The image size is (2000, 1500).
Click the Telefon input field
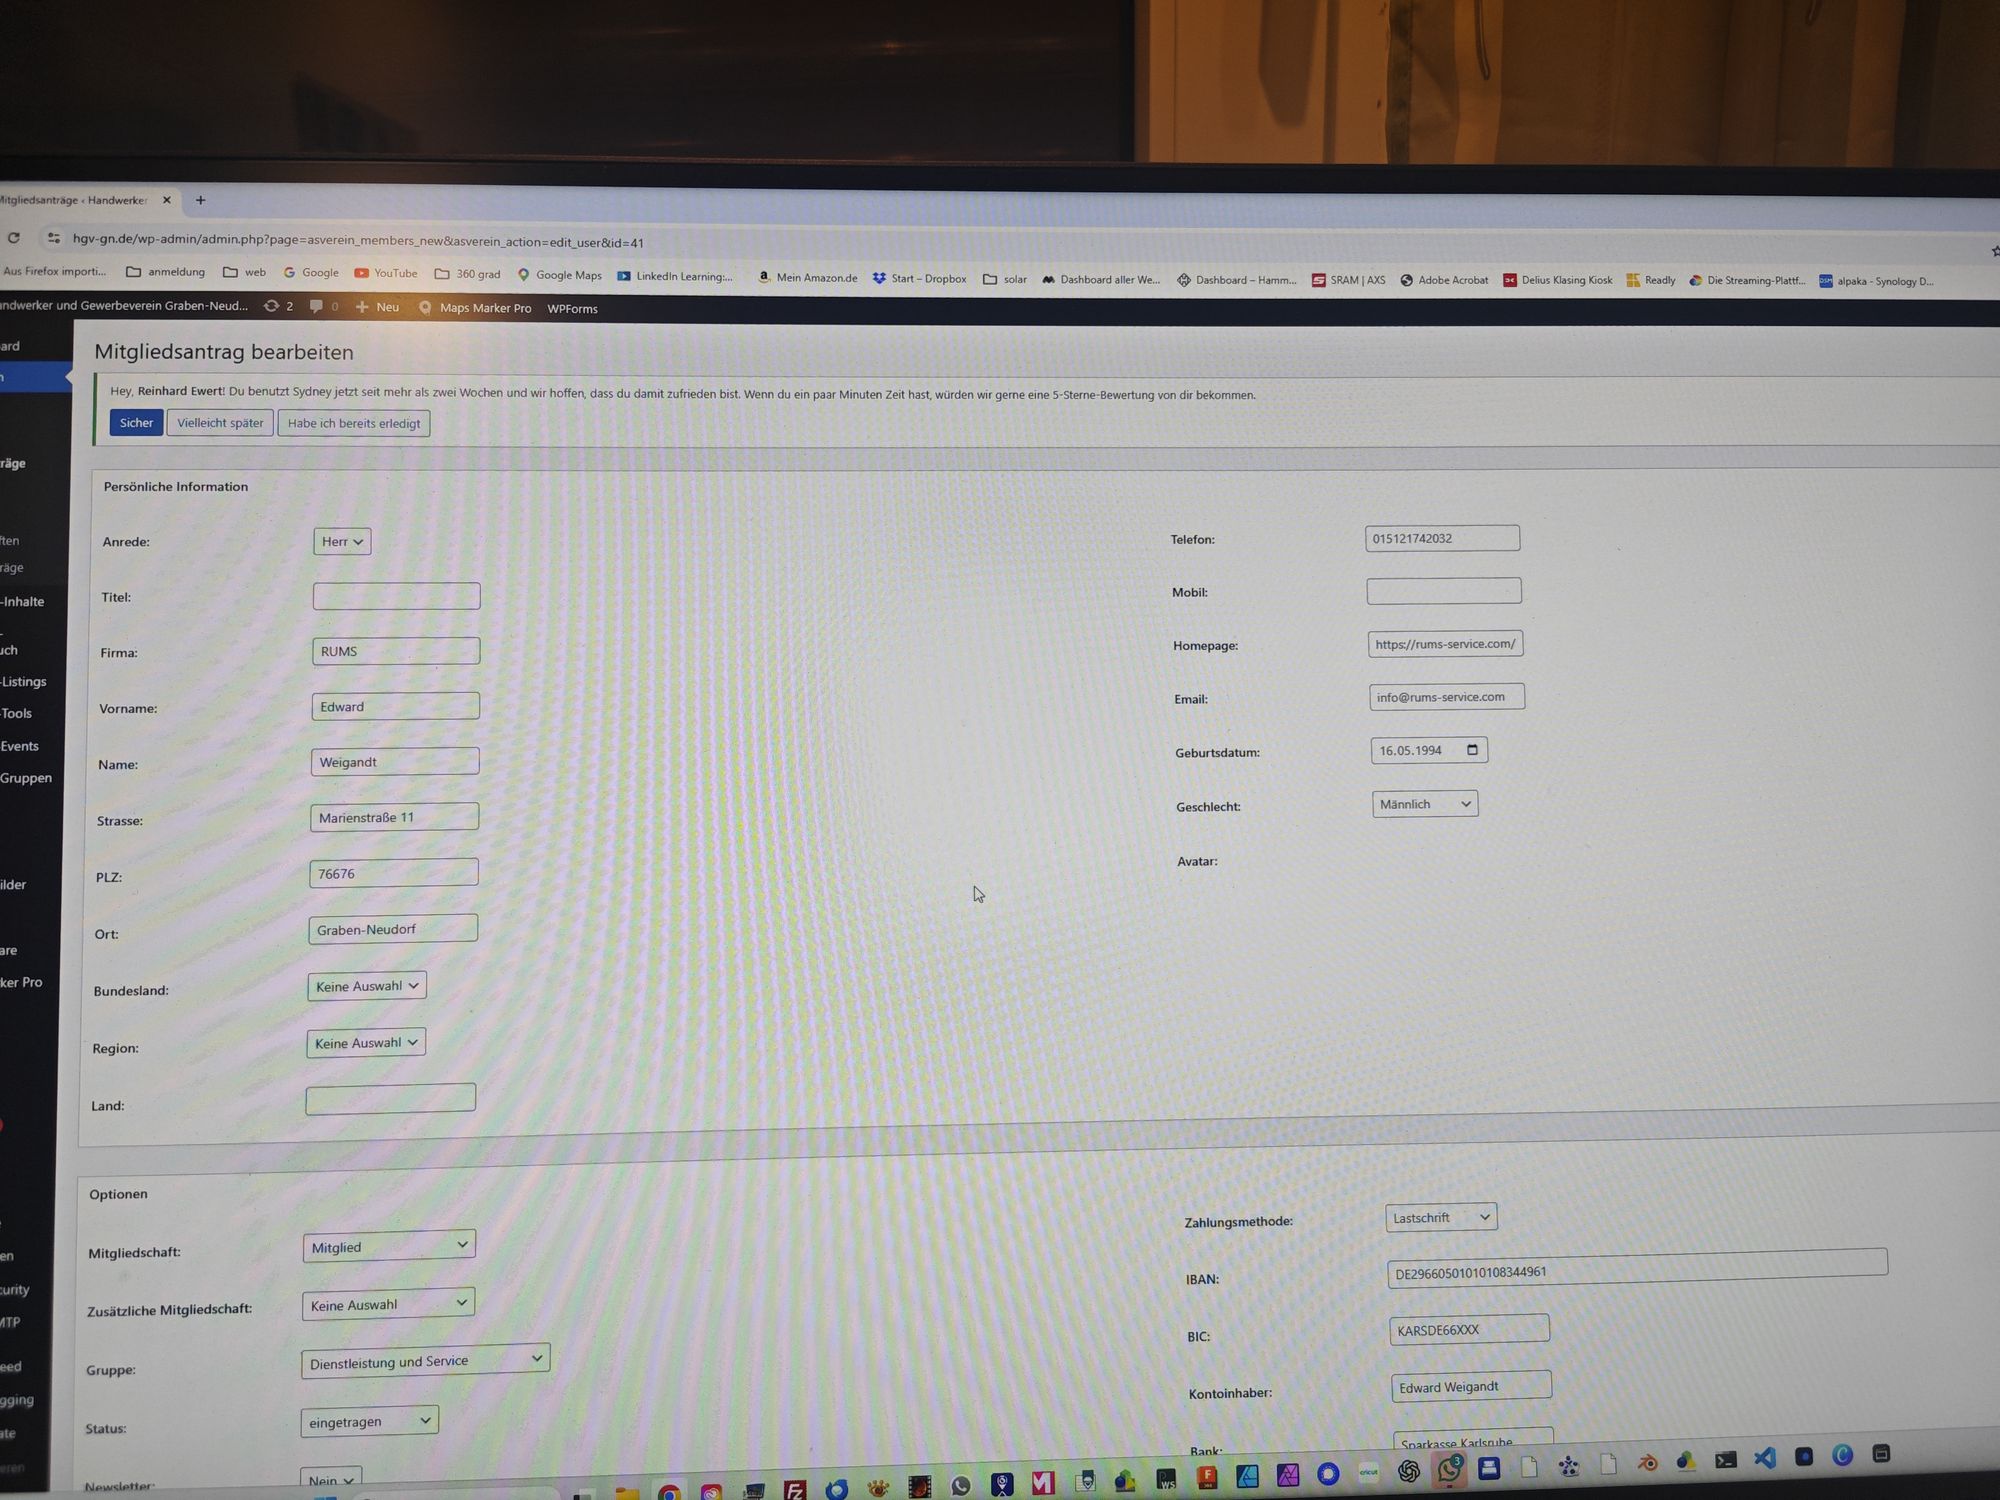[1442, 538]
